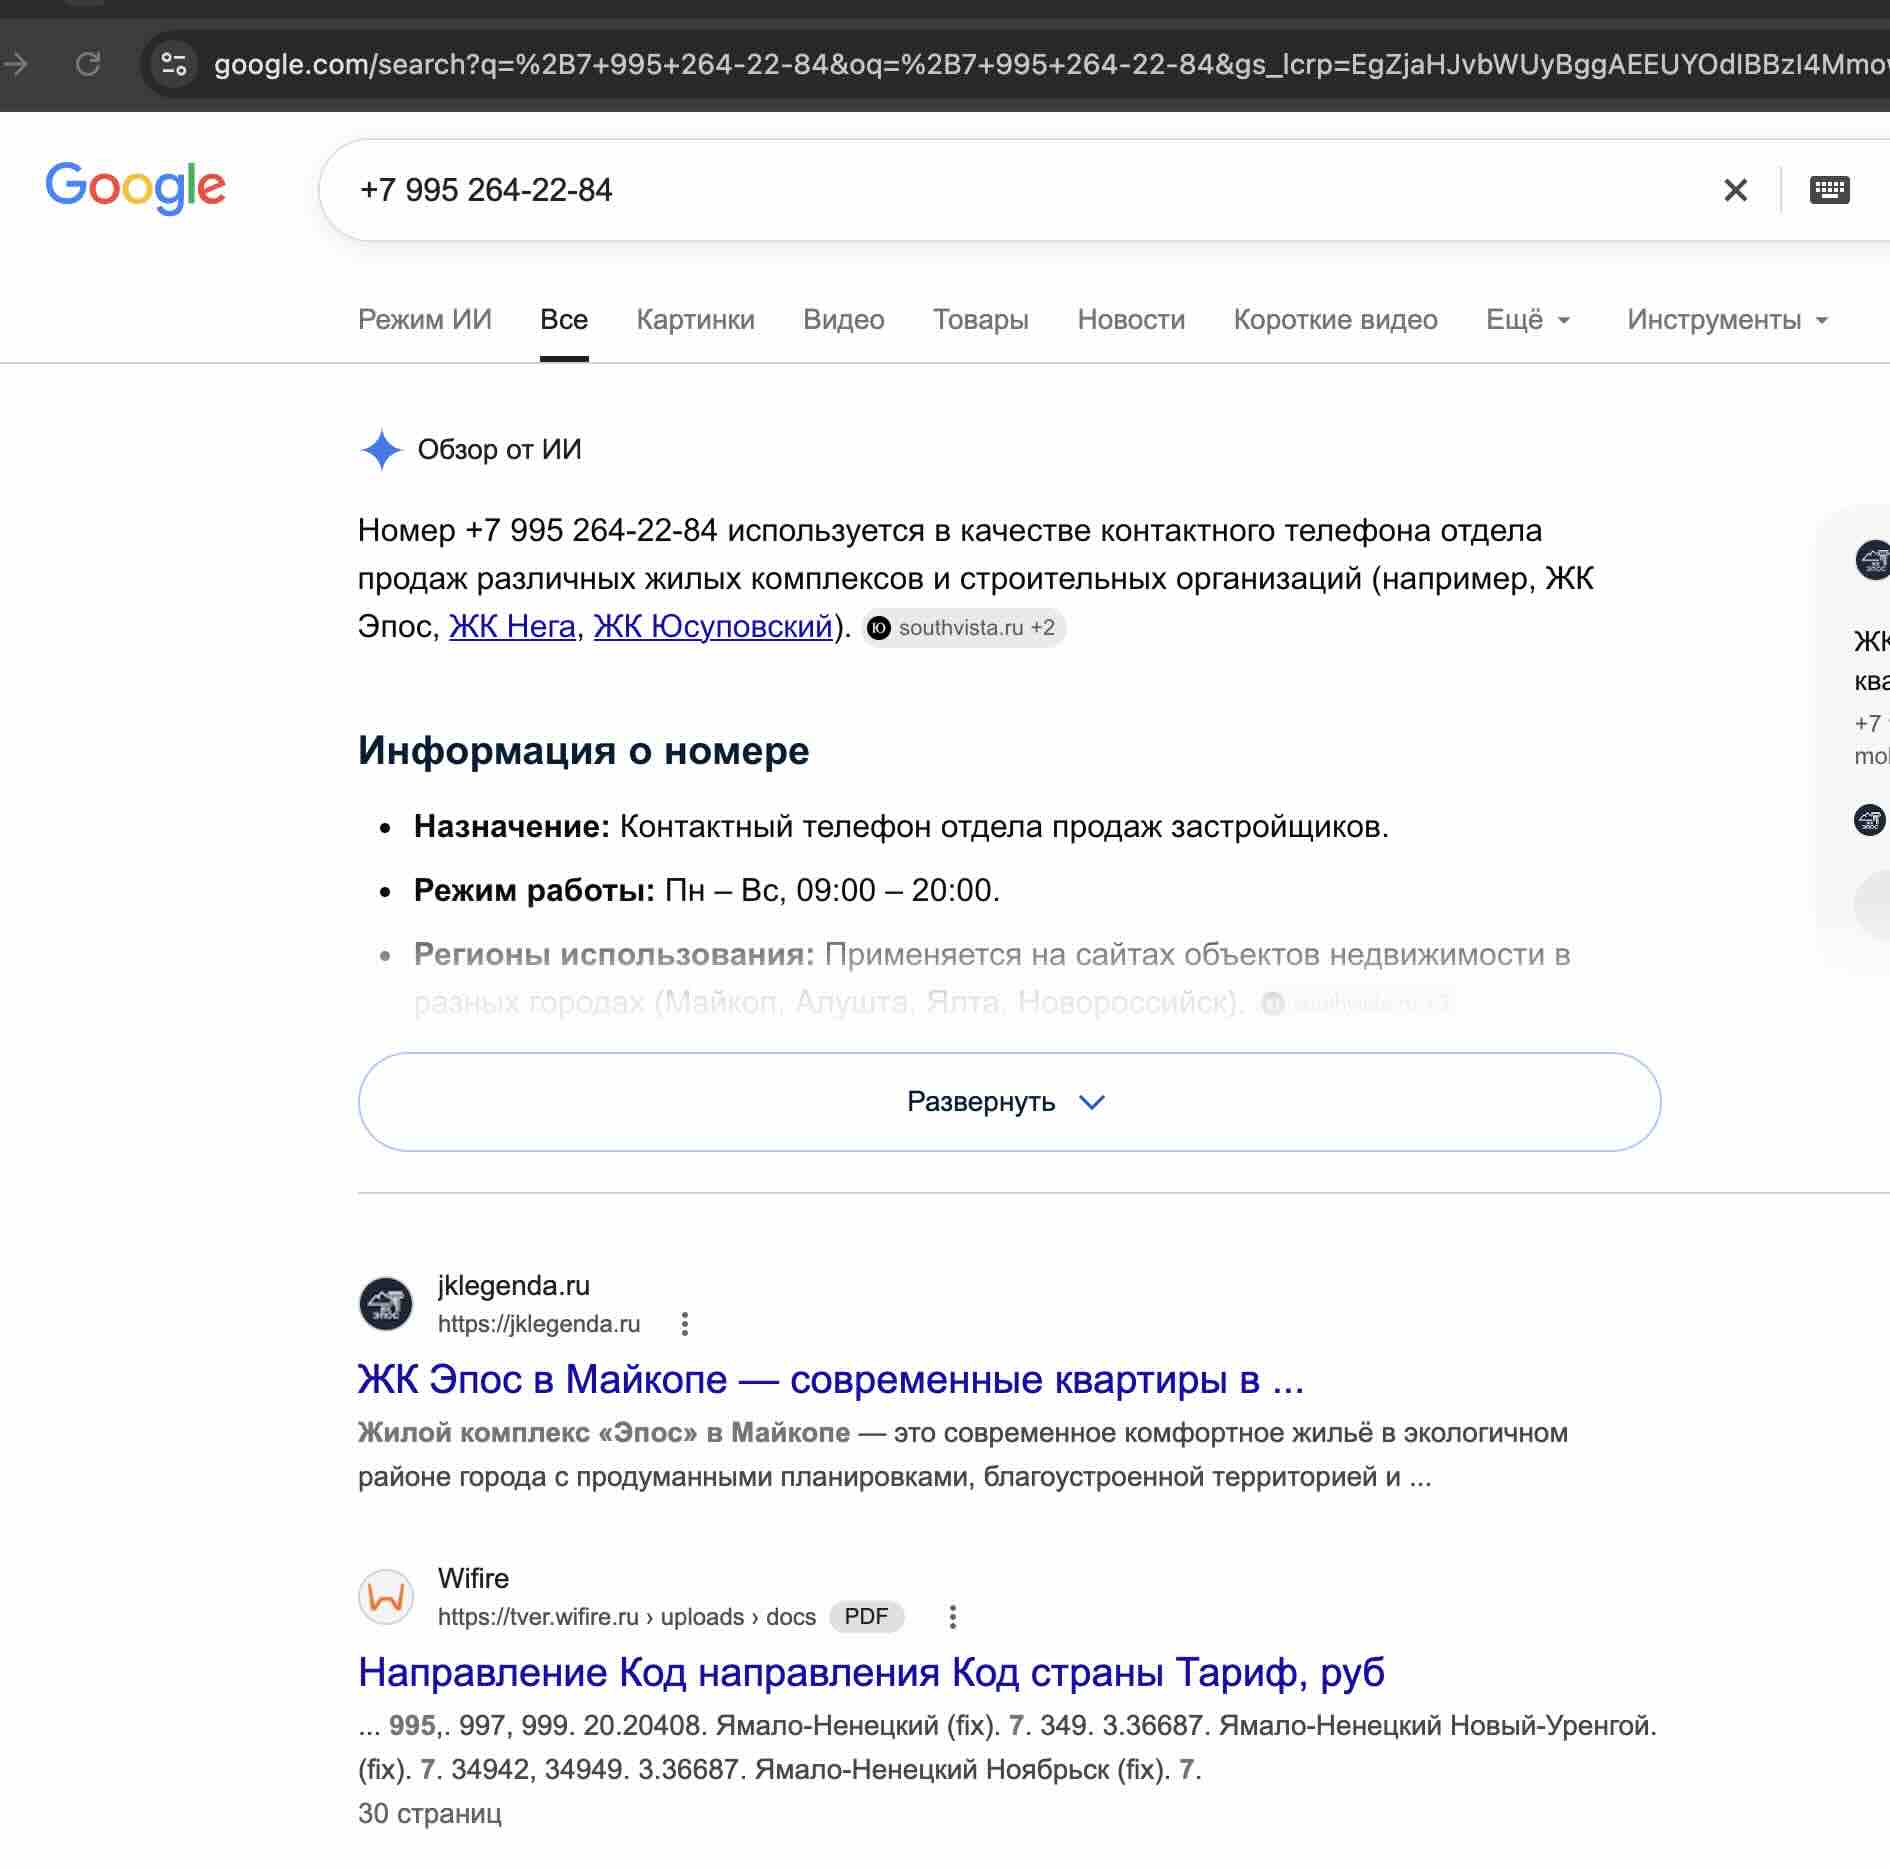Click the southvista.ru +2 source chip

coord(963,628)
